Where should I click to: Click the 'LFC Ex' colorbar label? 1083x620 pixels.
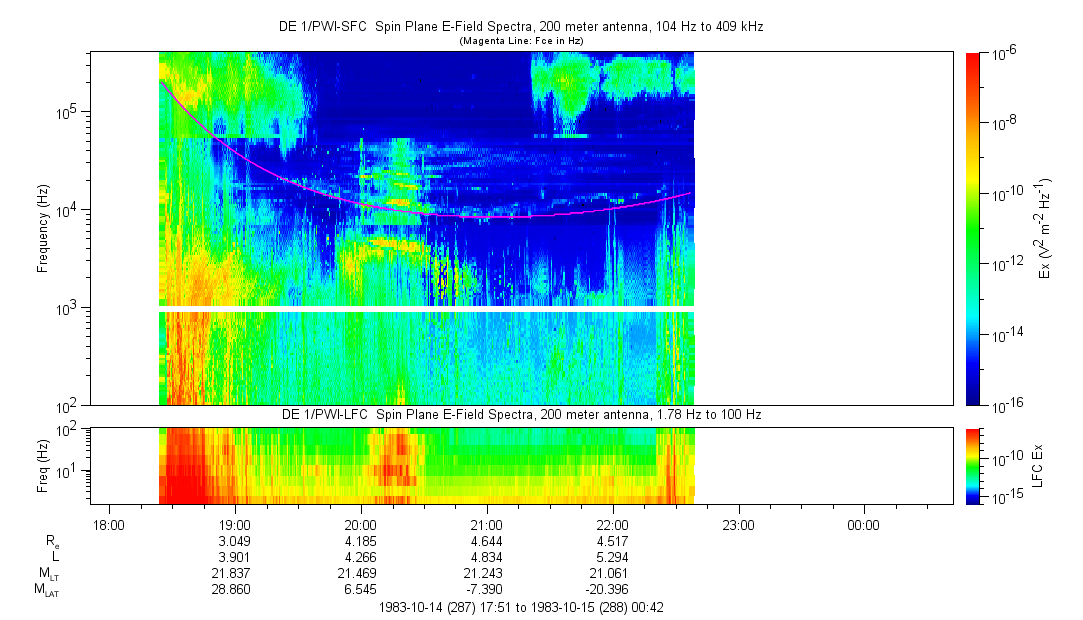(1040, 465)
